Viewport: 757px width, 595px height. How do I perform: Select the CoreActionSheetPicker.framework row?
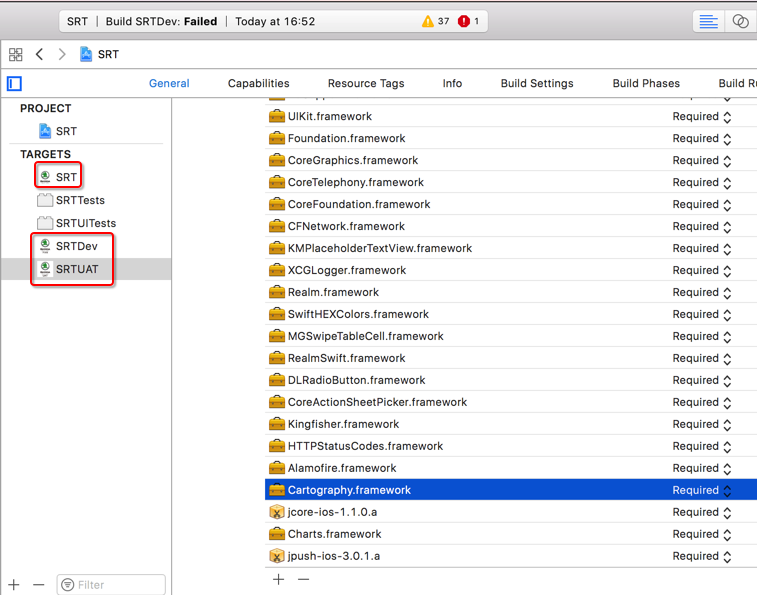(x=511, y=402)
